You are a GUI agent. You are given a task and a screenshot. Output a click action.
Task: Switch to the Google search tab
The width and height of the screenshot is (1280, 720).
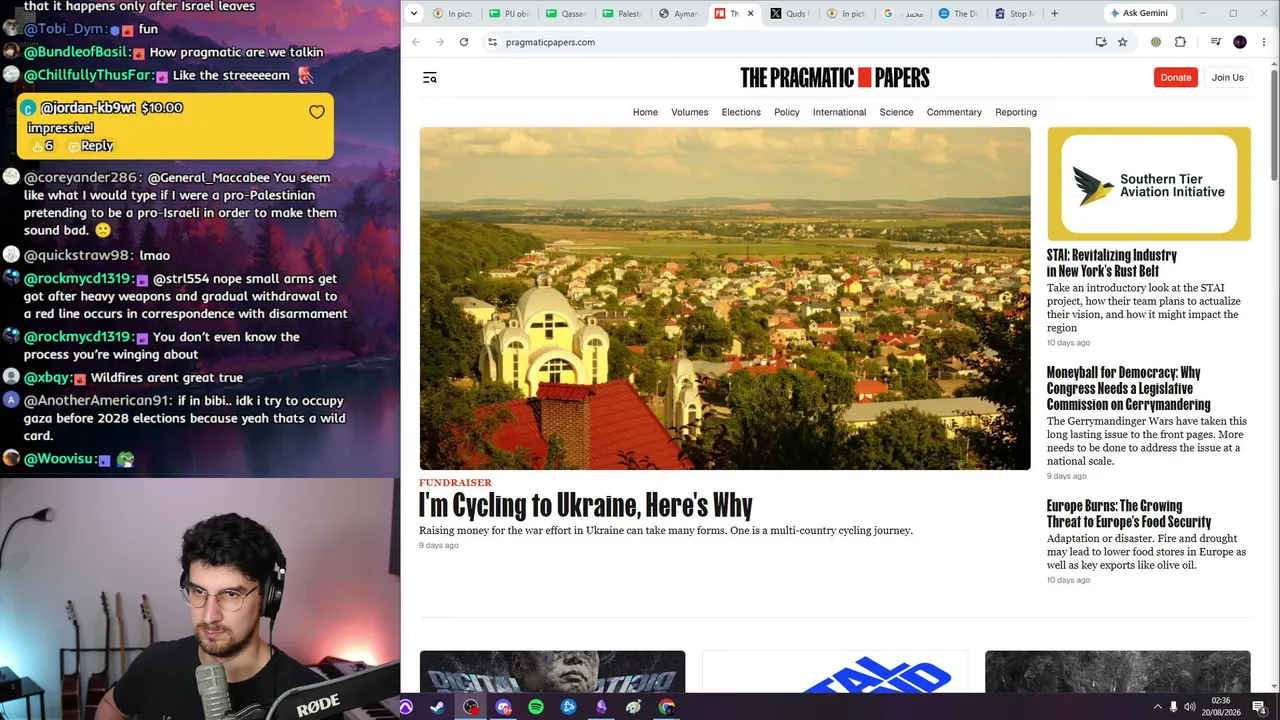[903, 14]
